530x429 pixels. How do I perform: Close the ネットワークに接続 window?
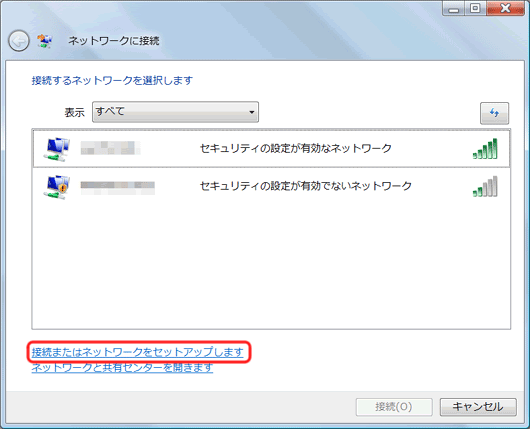tap(505, 8)
